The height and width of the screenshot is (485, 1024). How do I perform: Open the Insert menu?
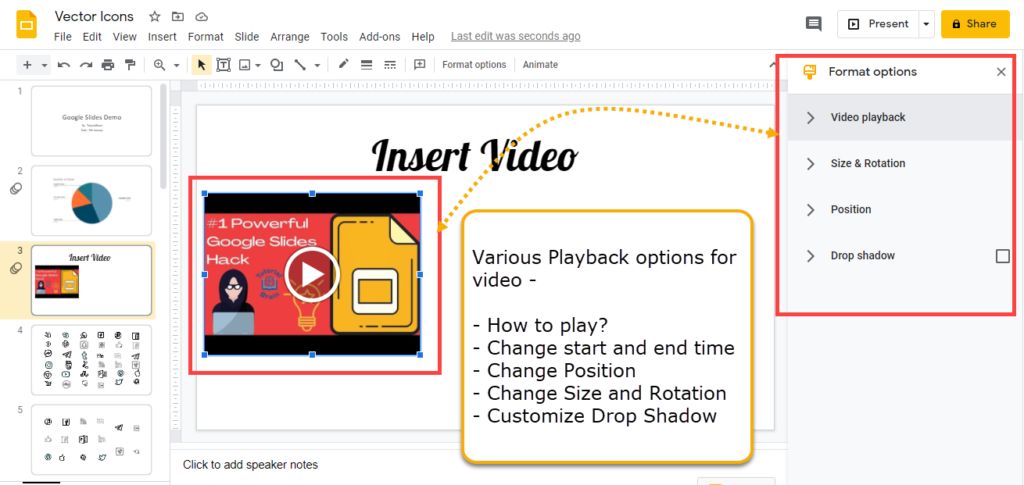tap(162, 37)
